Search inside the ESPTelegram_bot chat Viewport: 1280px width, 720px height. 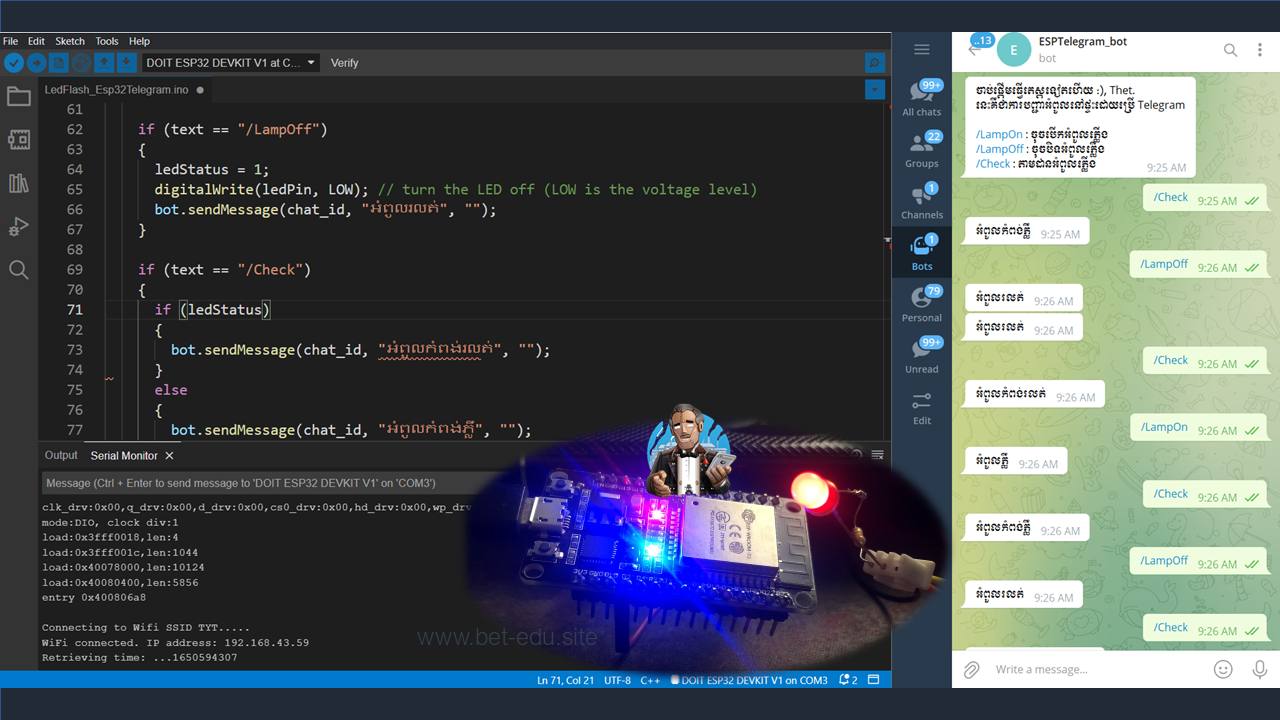(1231, 50)
